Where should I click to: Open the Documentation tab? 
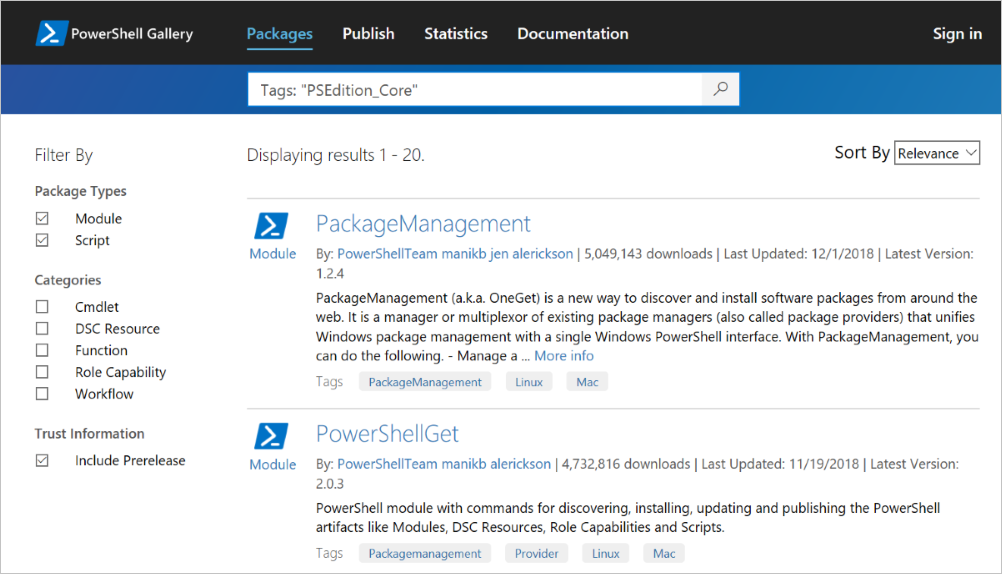(573, 34)
